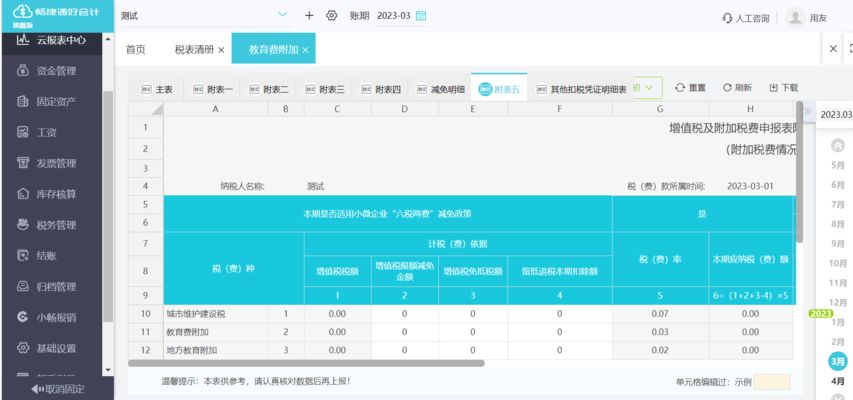The image size is (853, 400).
Task: Click the spreadsheet horizontal scrollbar
Action: (306, 363)
